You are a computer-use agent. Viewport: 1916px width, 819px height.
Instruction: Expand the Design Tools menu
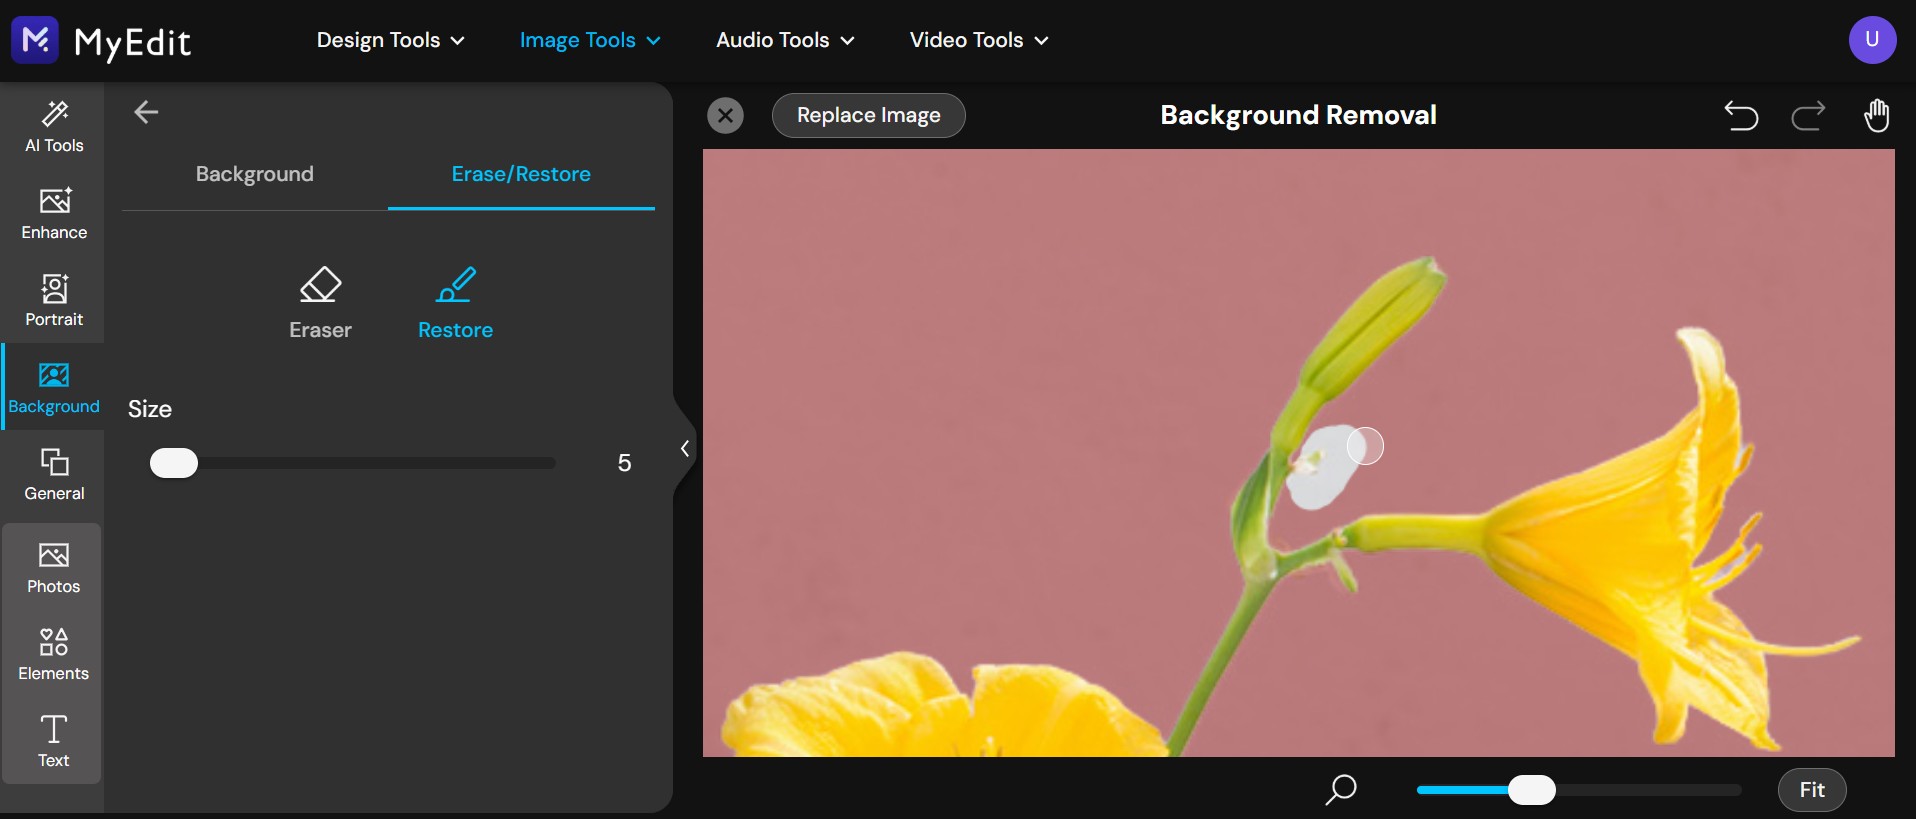click(390, 40)
